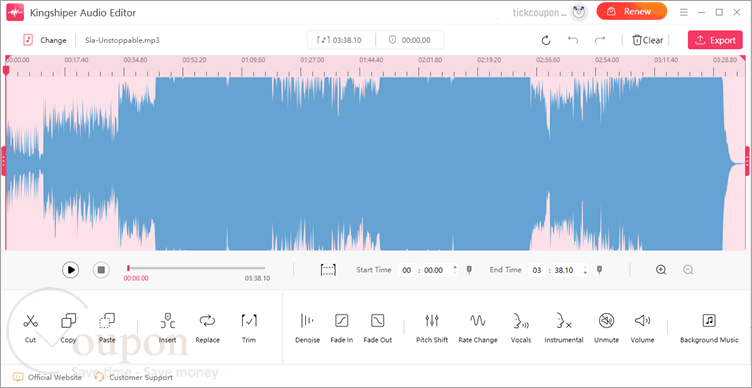Image resolution: width=752 pixels, height=388 pixels.
Task: Open the Rate Change tool
Action: 478,328
